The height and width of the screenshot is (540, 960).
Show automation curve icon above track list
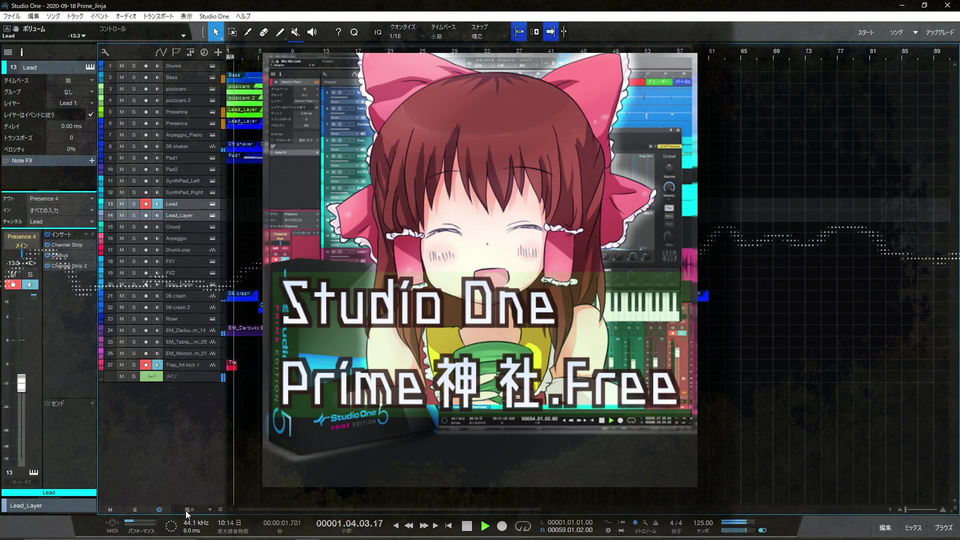point(161,53)
